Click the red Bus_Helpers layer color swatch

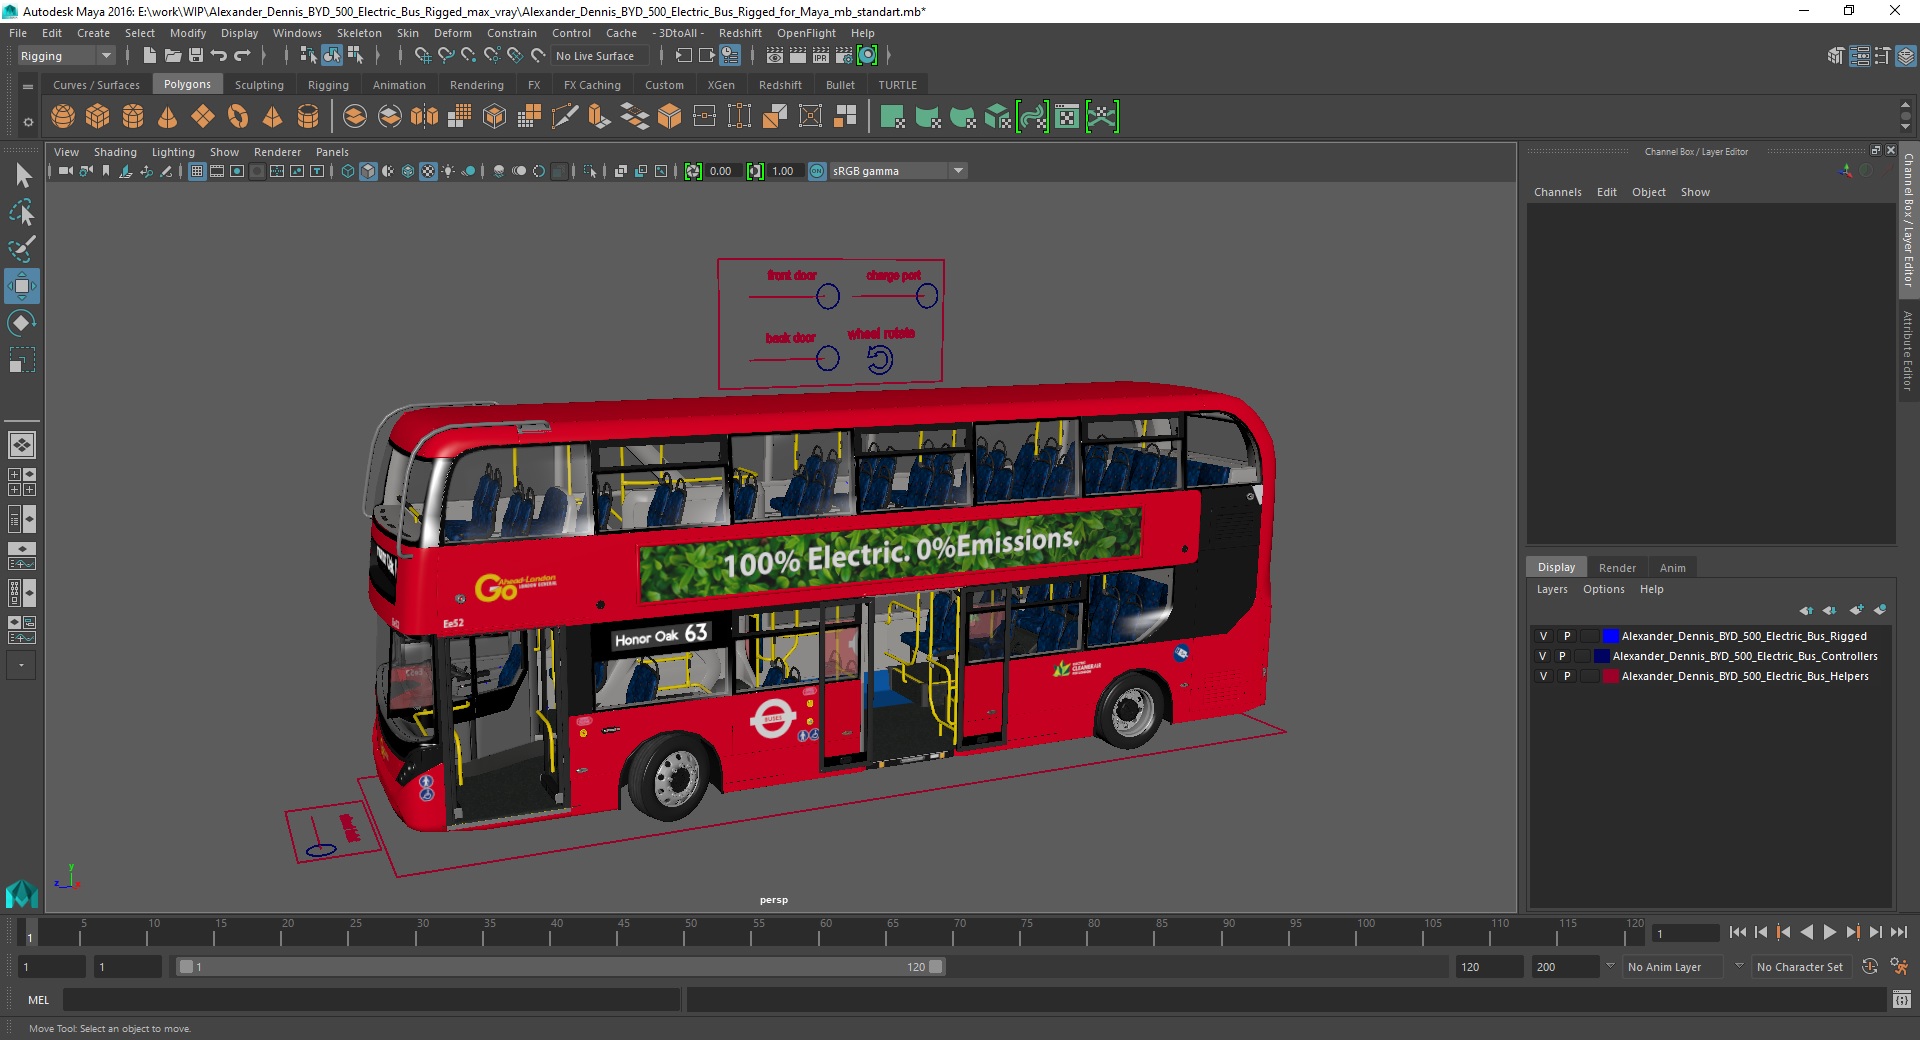click(x=1610, y=676)
